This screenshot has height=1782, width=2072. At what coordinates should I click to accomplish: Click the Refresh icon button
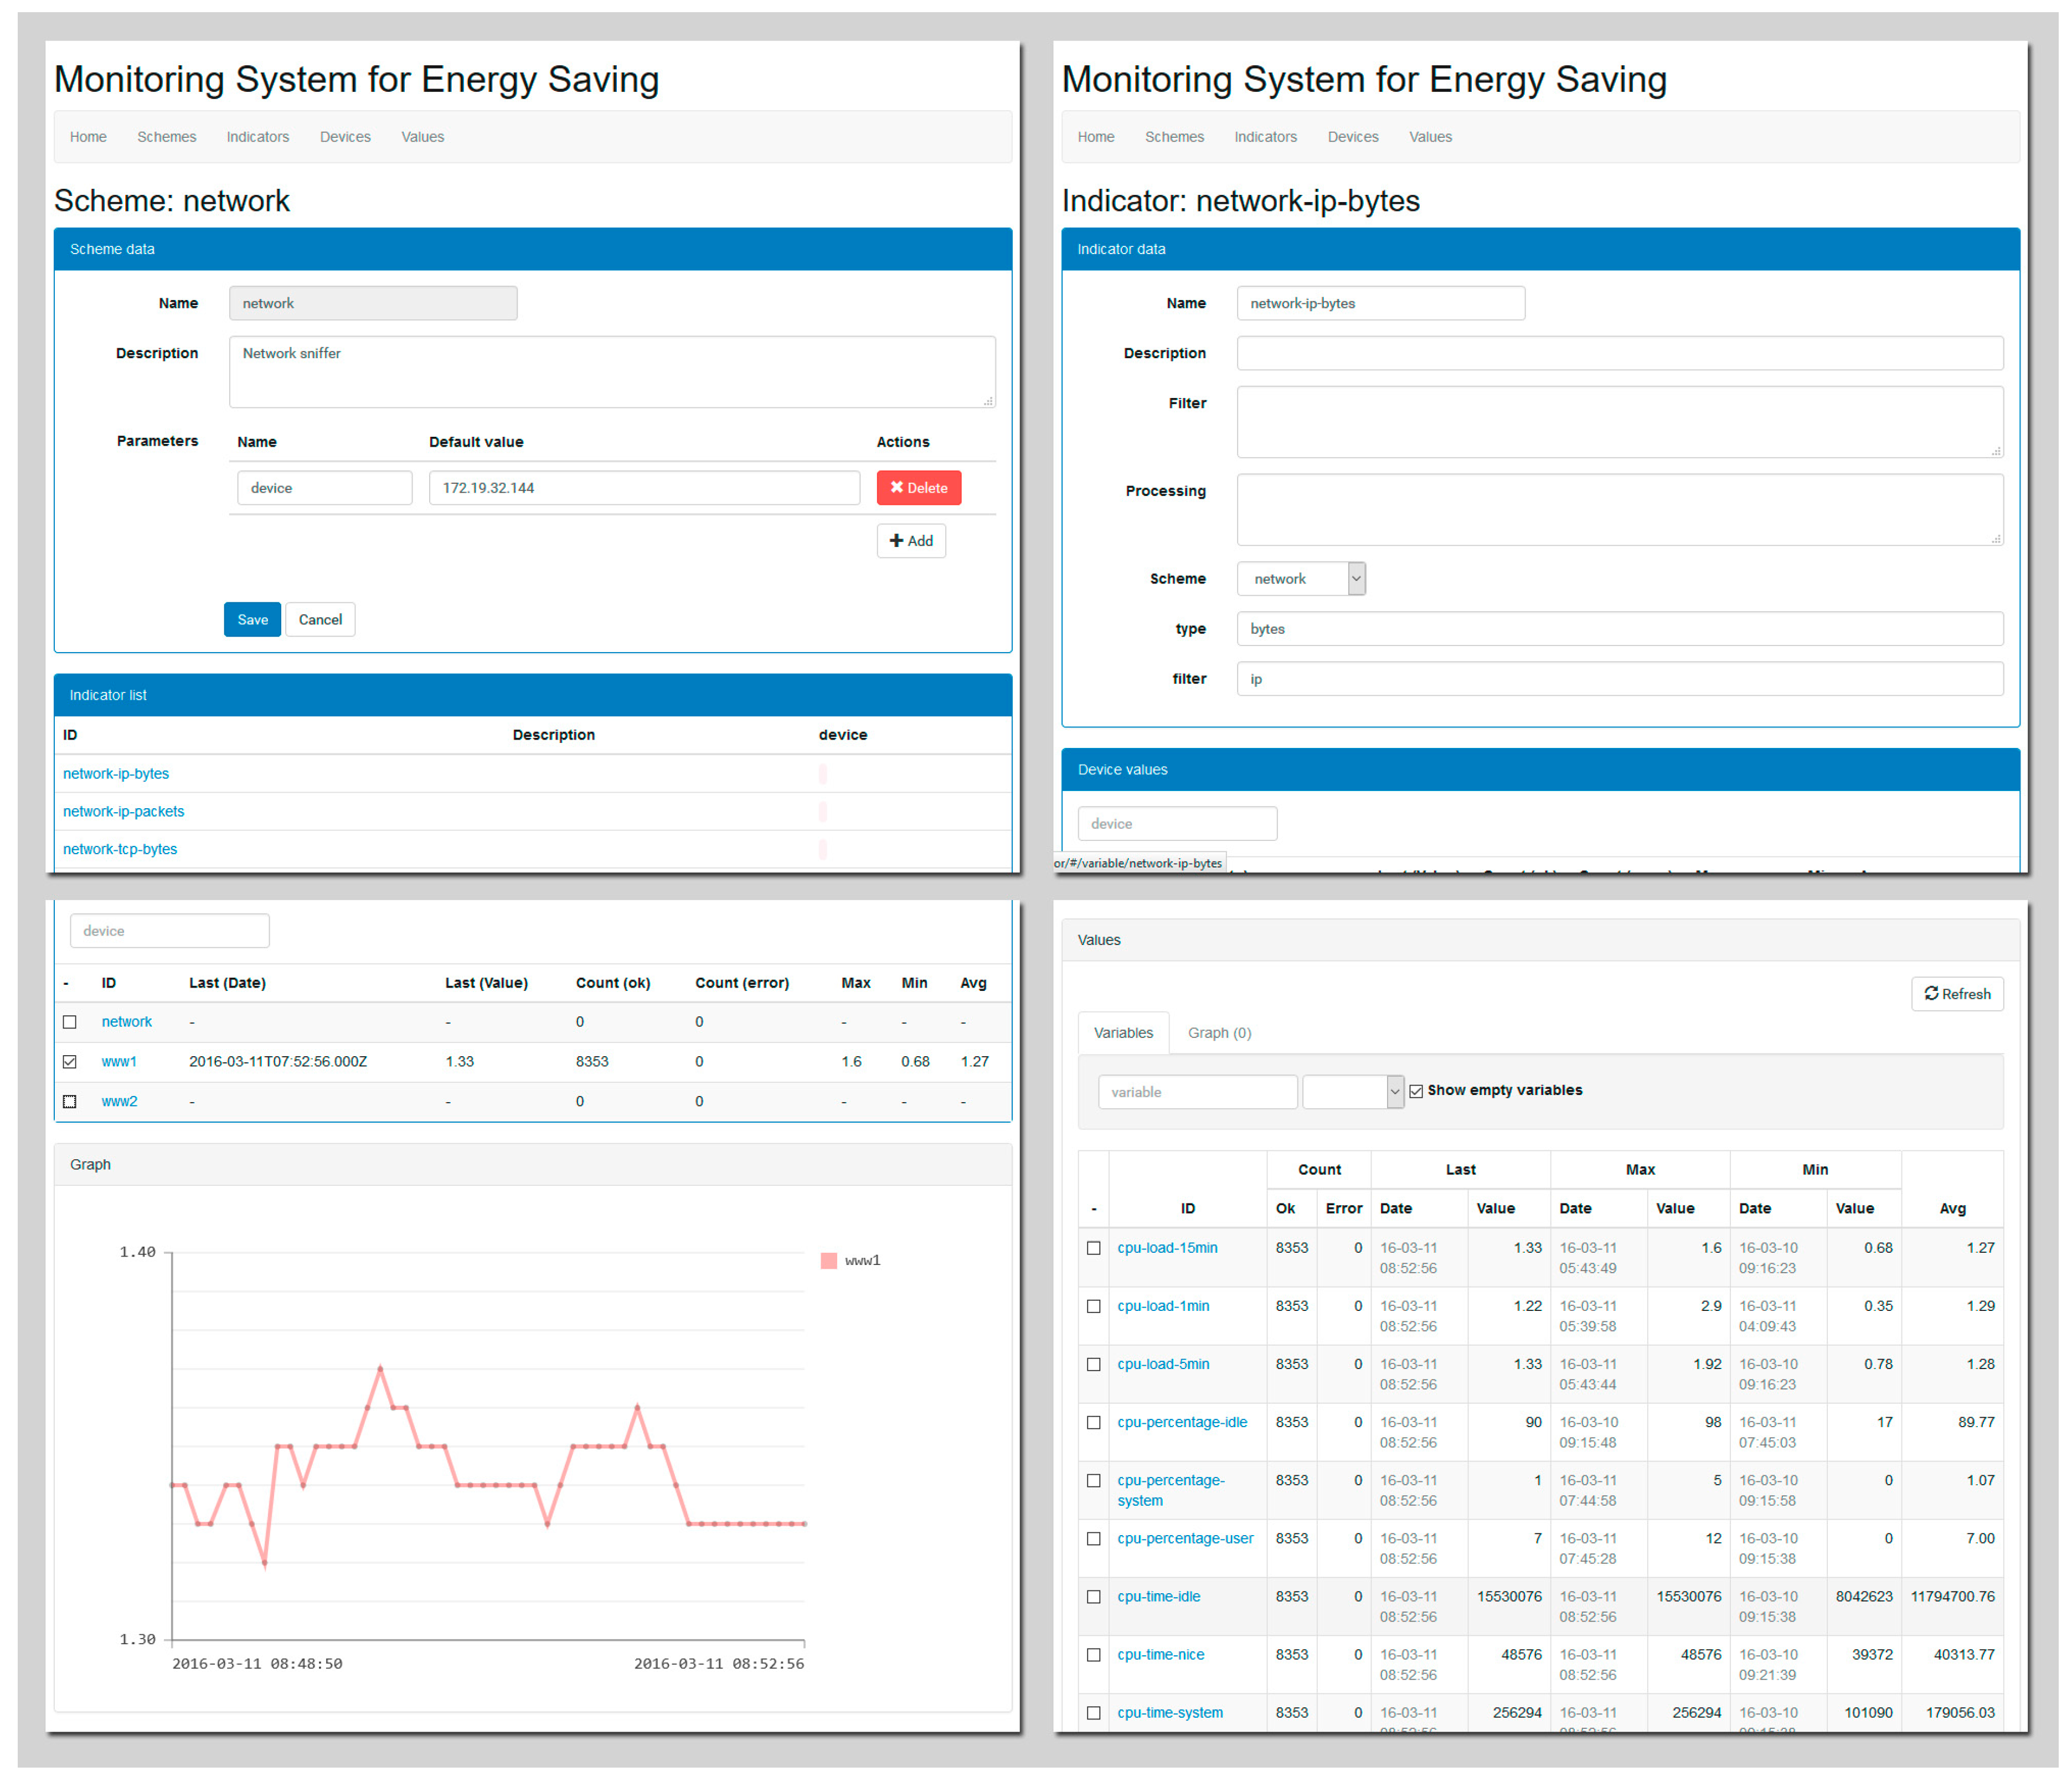click(x=1956, y=994)
